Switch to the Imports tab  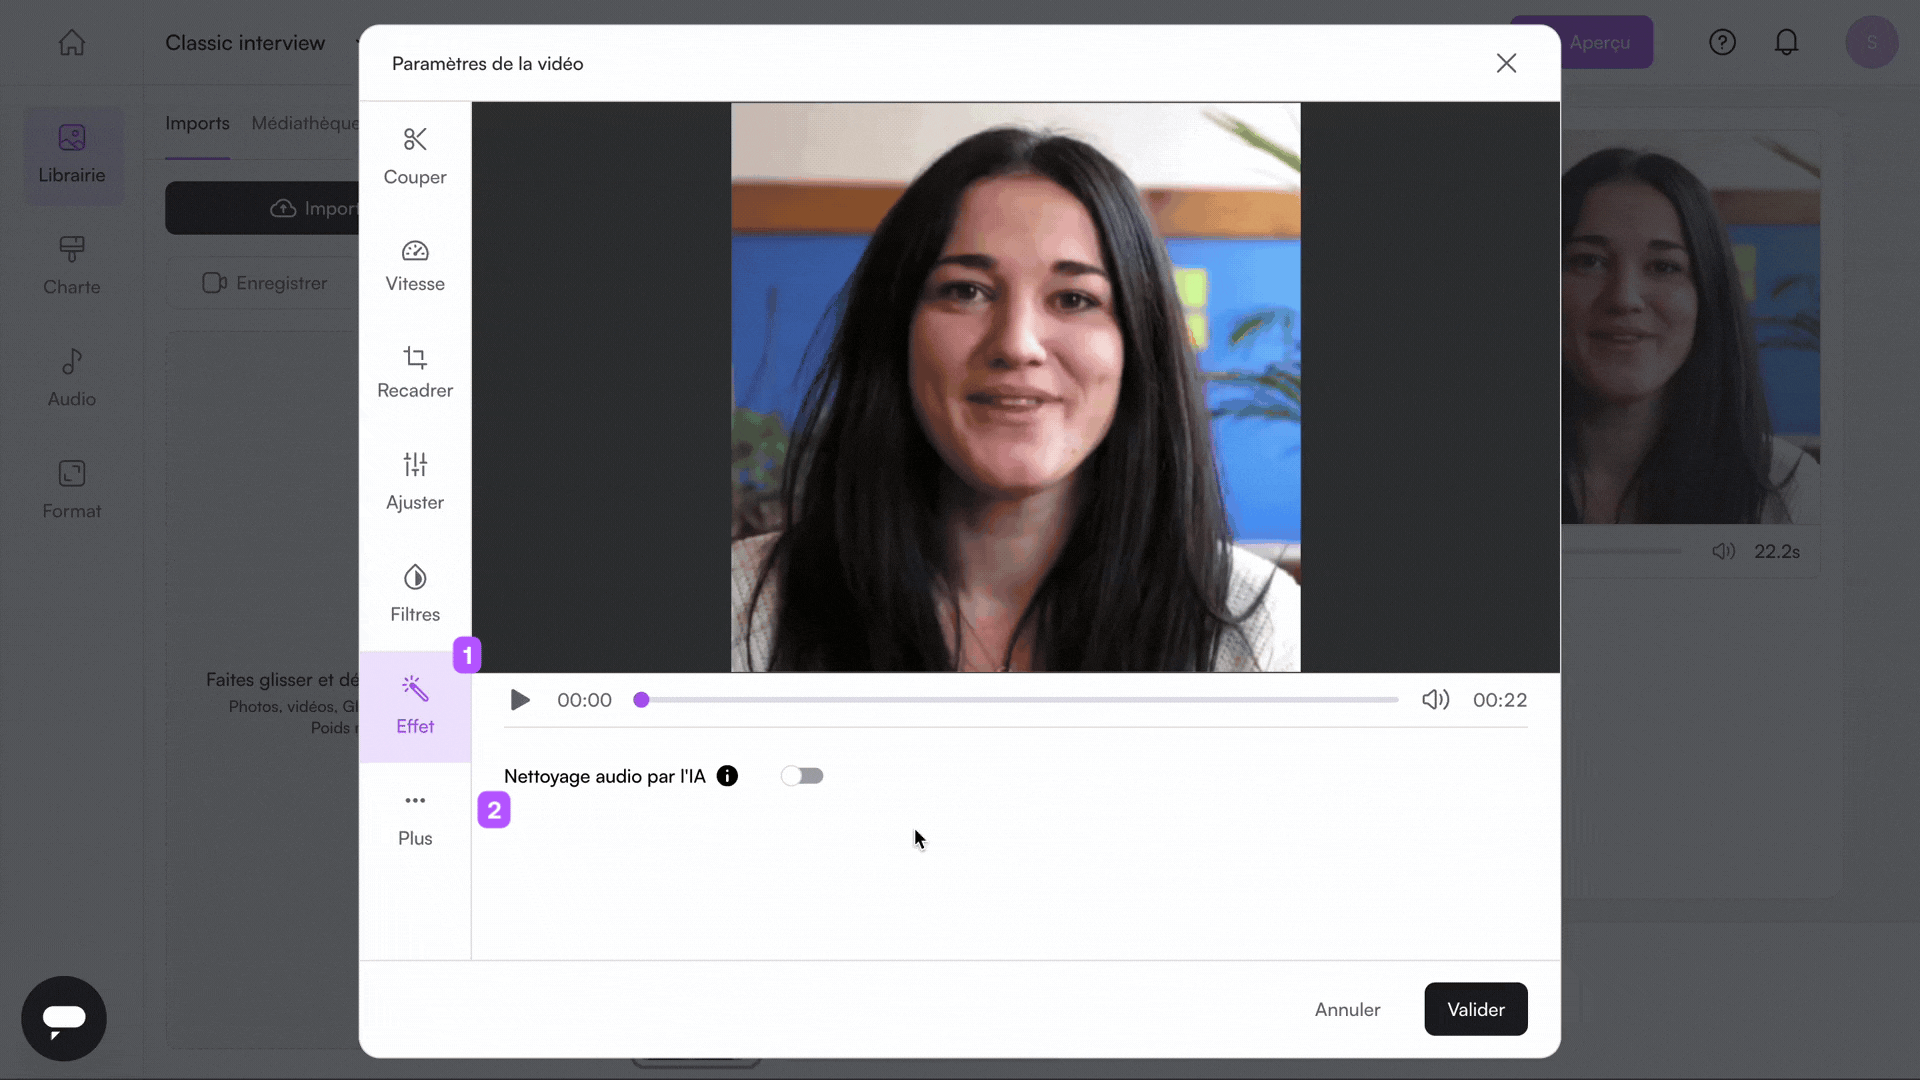197,123
